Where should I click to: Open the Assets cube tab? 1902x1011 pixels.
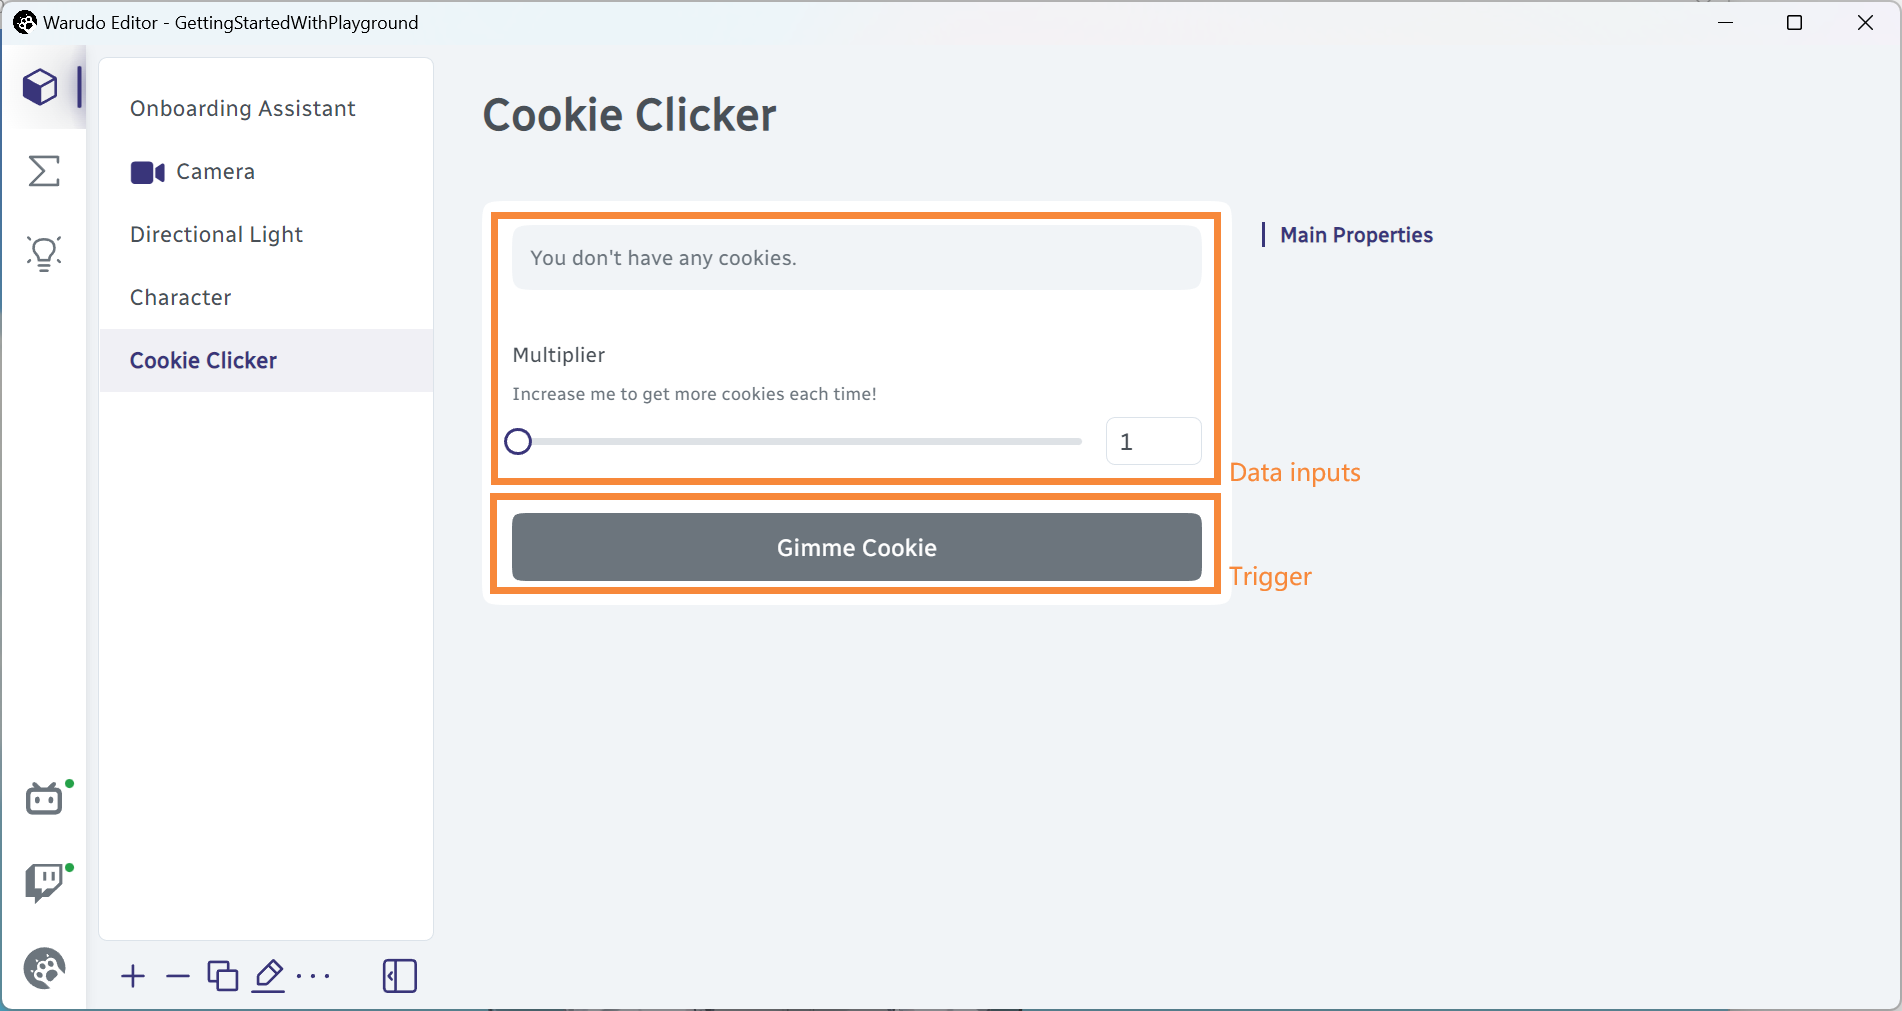click(x=41, y=87)
